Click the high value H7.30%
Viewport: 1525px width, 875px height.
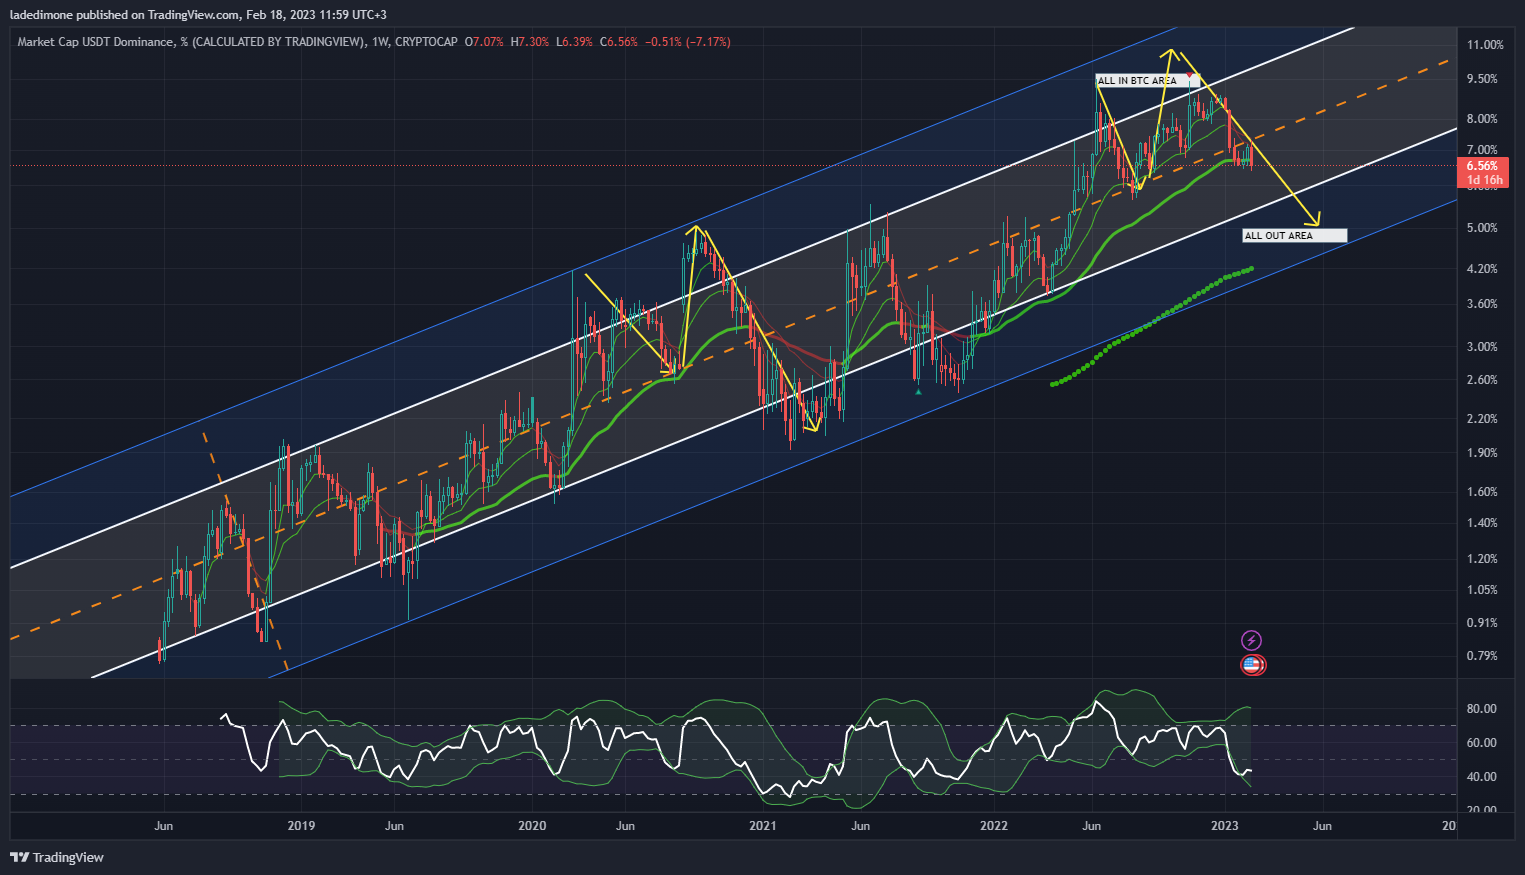(530, 42)
